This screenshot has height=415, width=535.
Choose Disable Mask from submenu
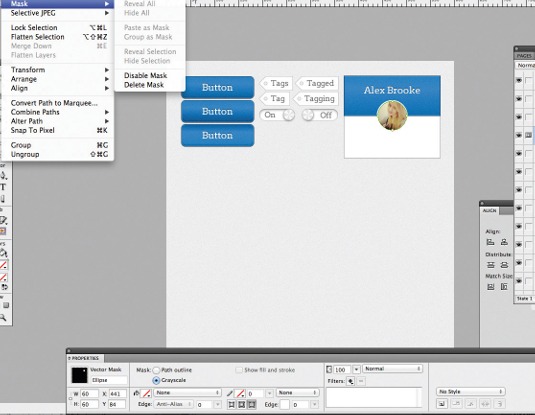[145, 75]
